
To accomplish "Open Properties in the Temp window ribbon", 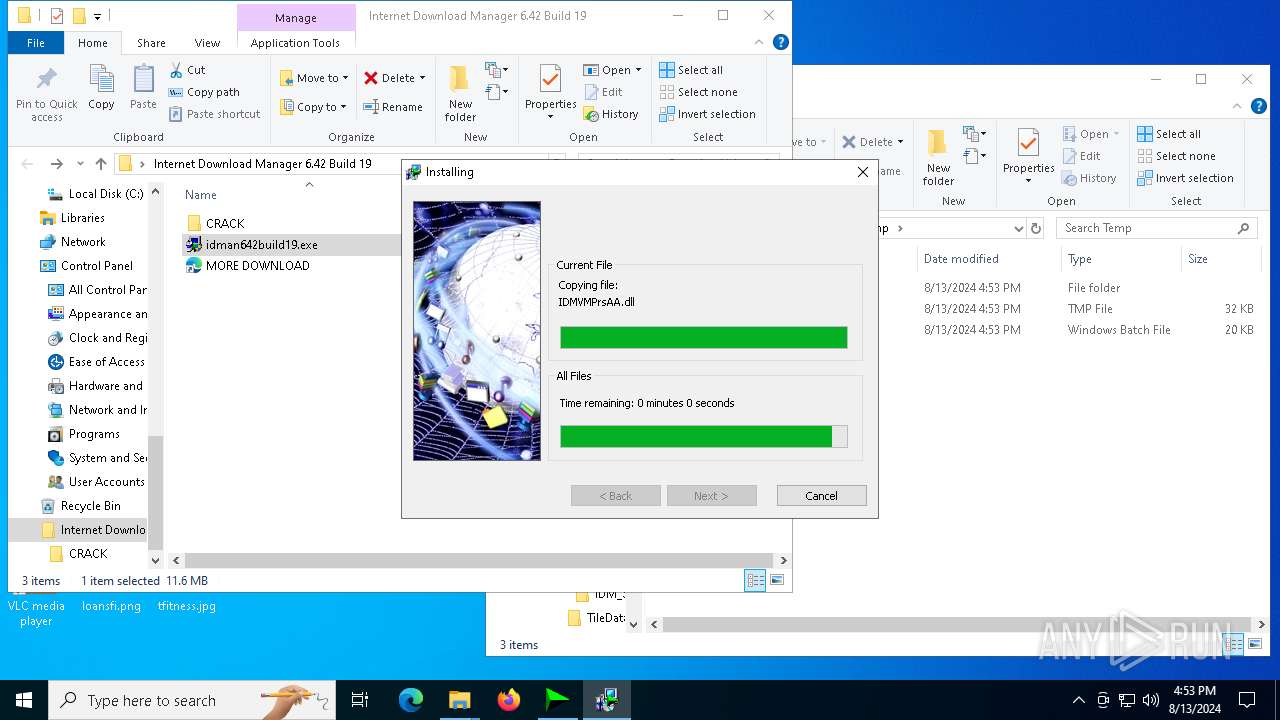I will pos(1028,156).
